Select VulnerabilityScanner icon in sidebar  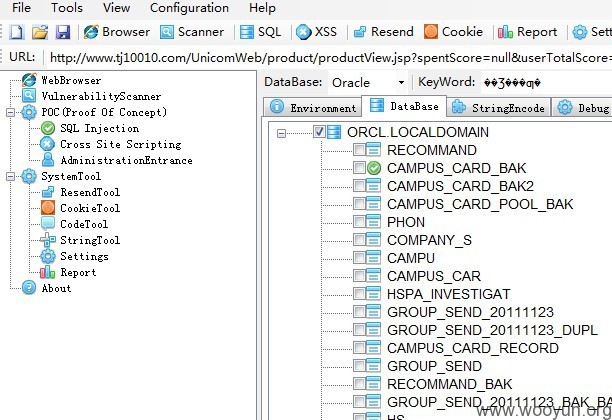(x=29, y=96)
